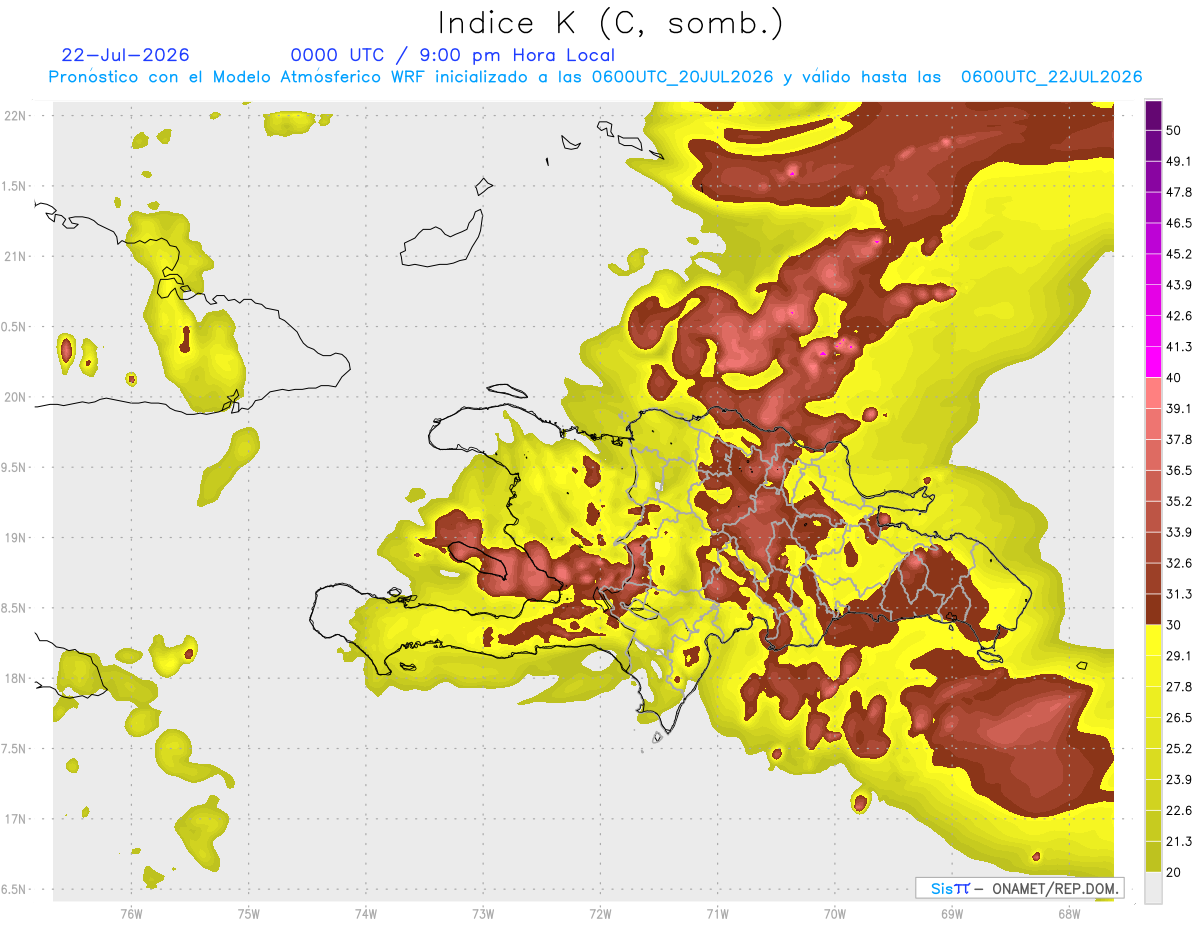The image size is (1200, 927).
Task: Select the magenta swatch between 40 and 41.3
Action: [1153, 362]
